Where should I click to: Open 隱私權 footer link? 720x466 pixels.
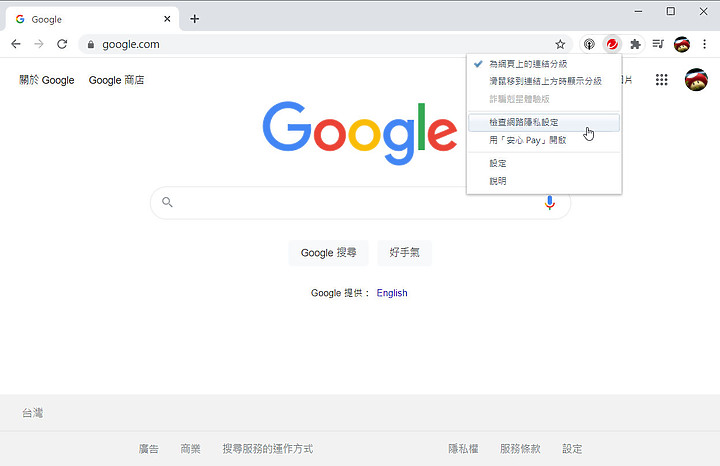point(463,449)
